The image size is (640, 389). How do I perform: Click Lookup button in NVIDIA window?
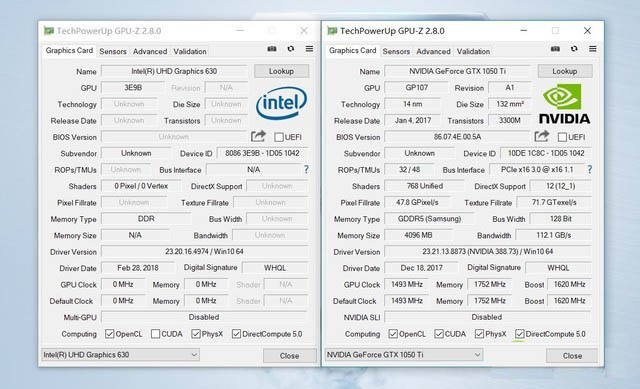564,71
